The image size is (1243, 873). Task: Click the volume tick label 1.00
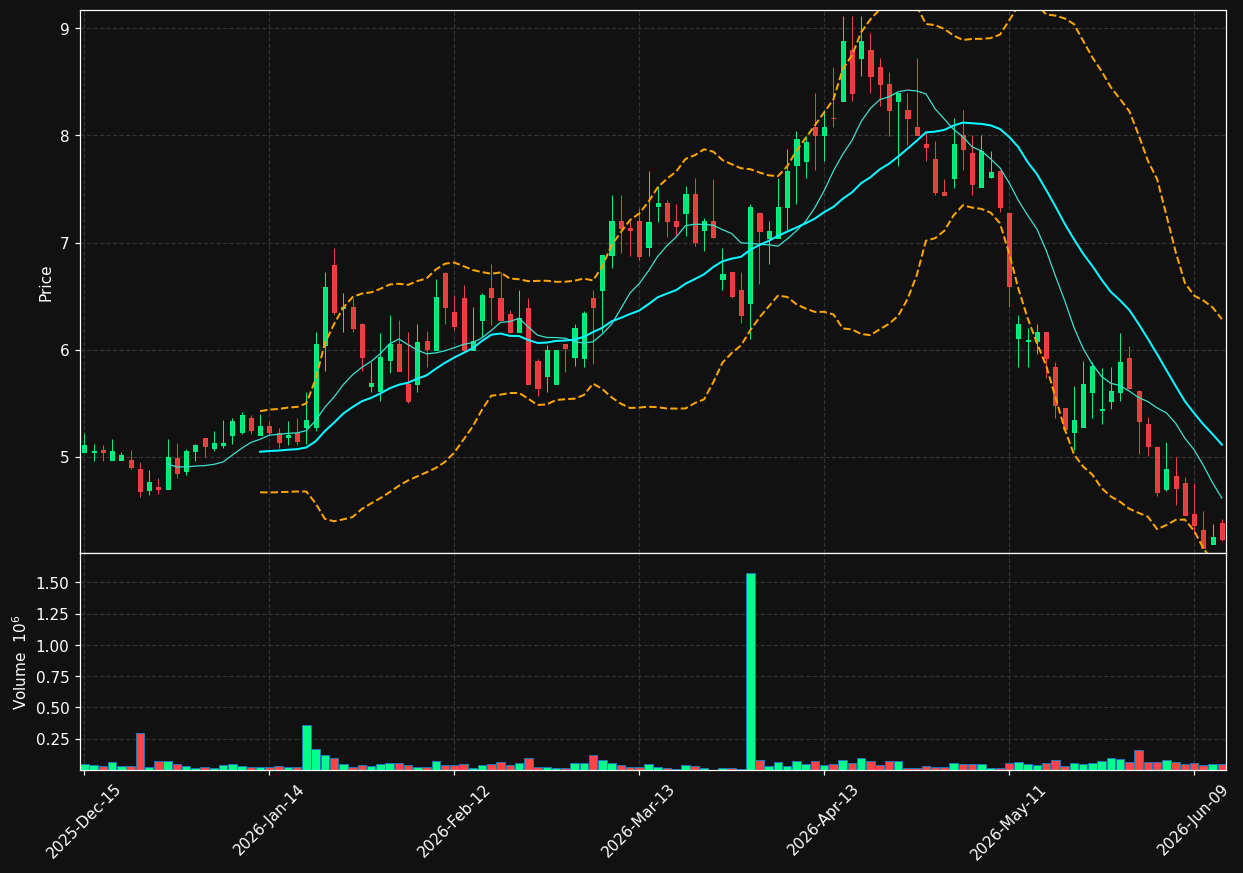[x=54, y=646]
